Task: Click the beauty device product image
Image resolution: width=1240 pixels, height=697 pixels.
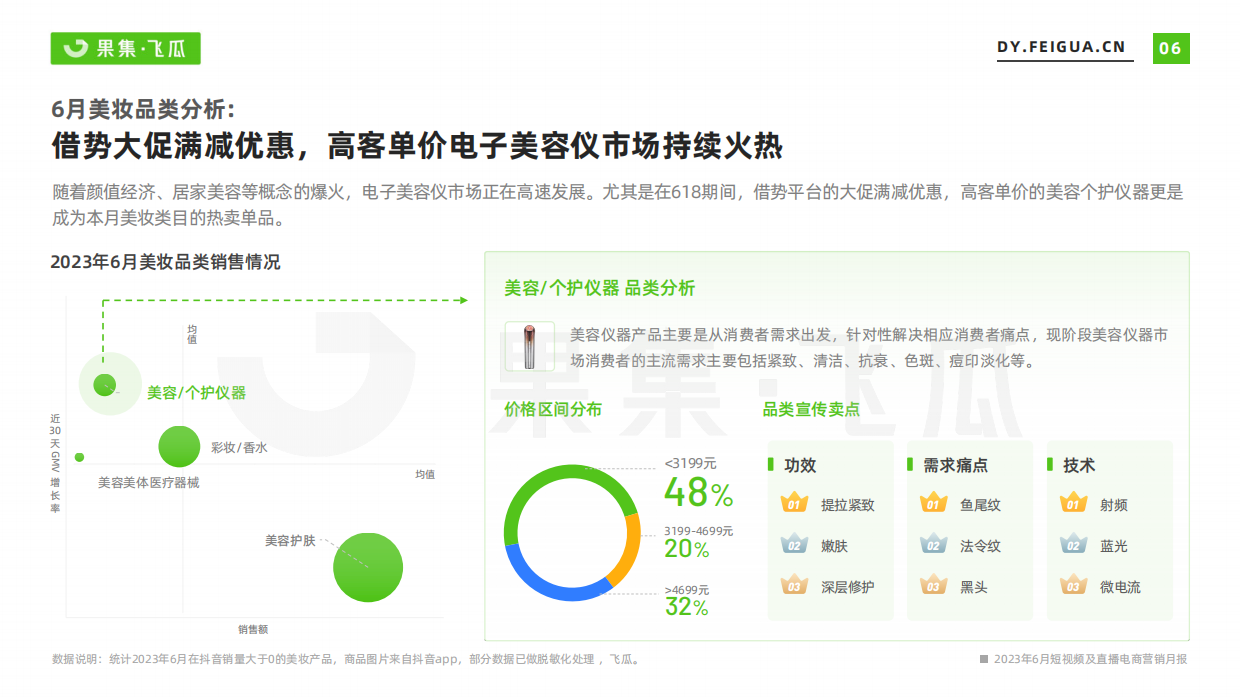Action: 524,346
